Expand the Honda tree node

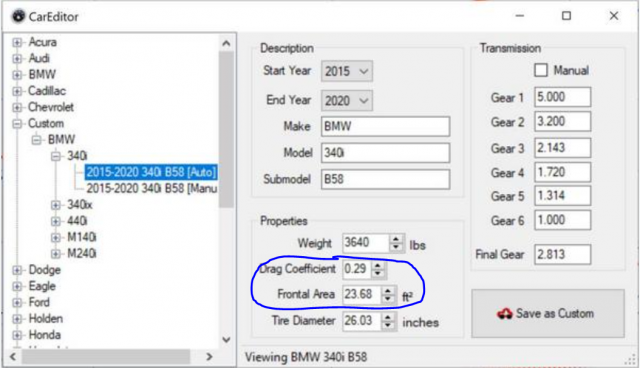coord(17,335)
